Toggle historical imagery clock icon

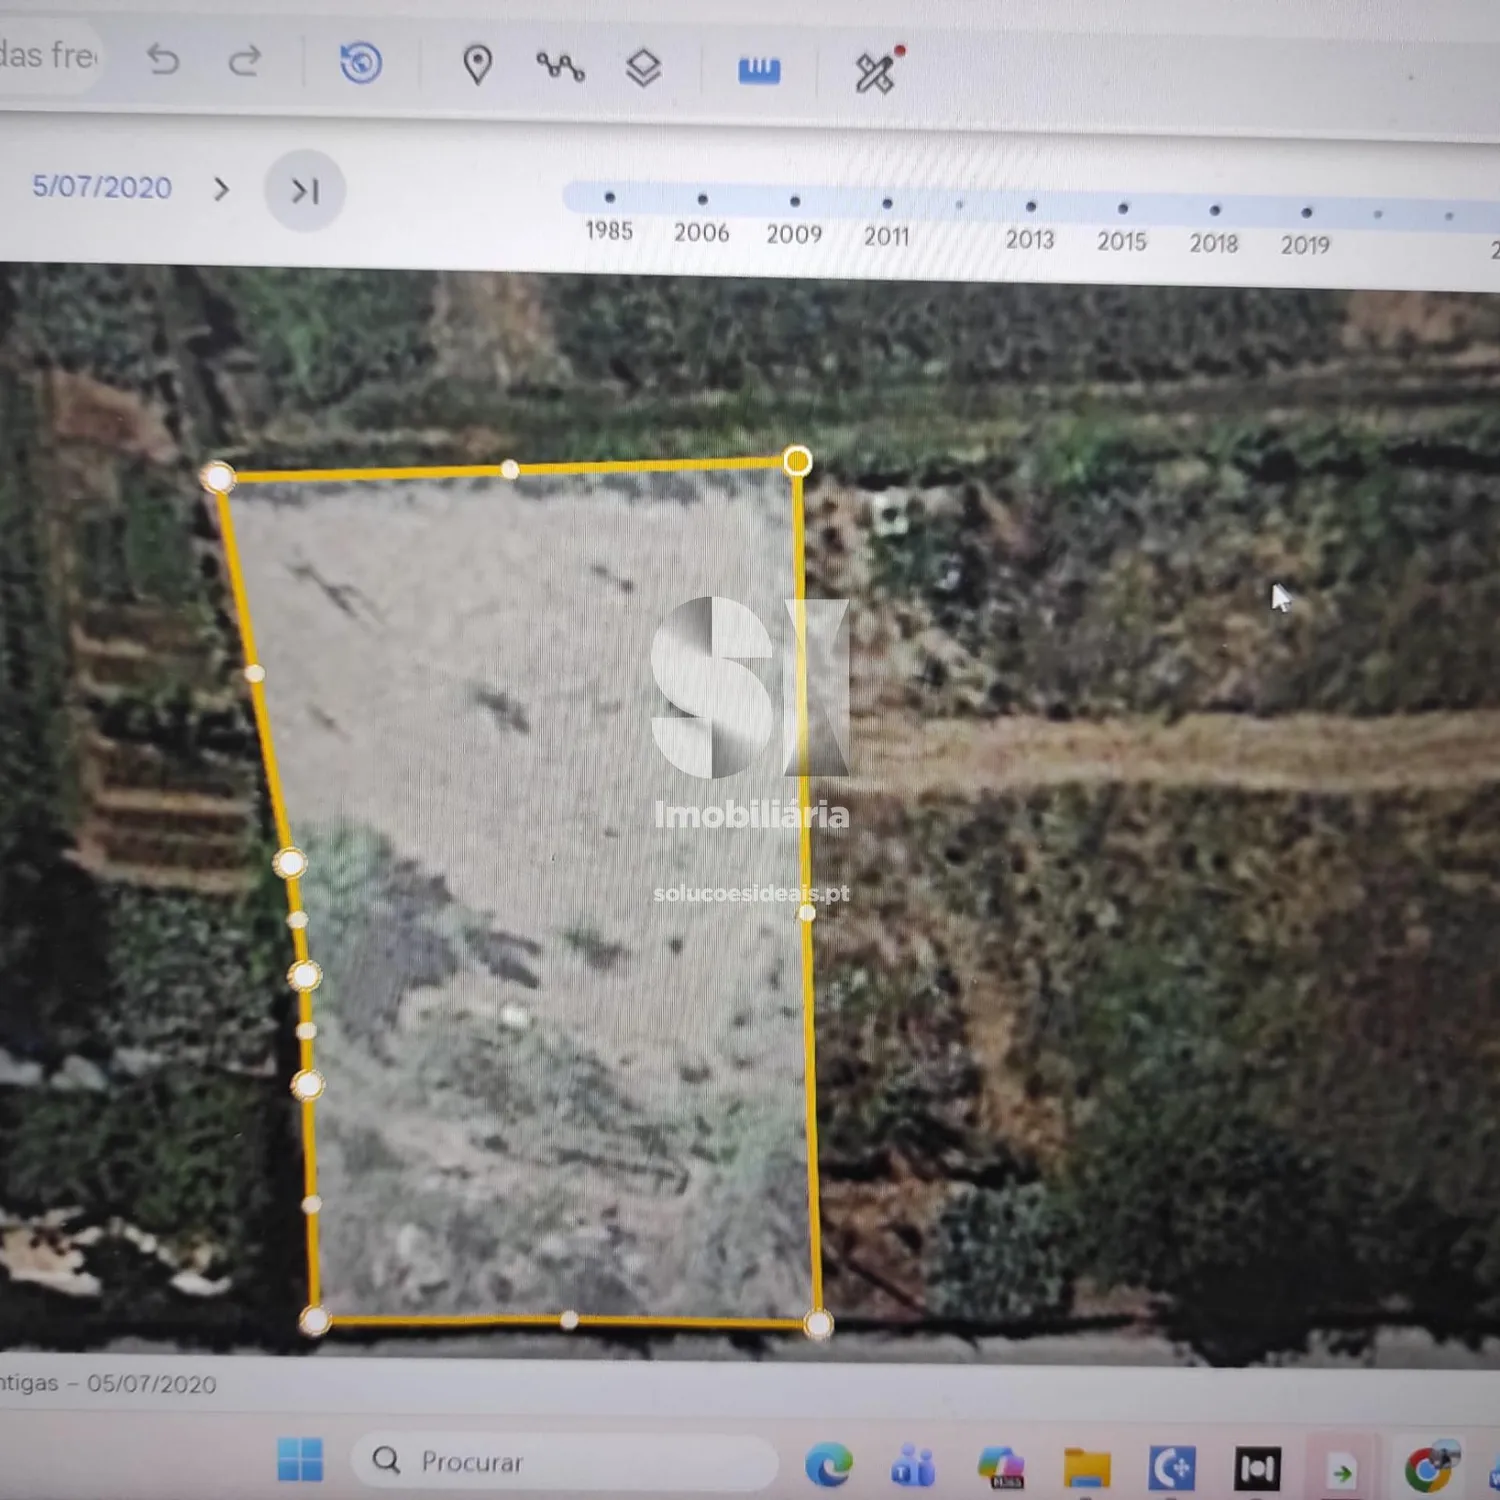(361, 64)
